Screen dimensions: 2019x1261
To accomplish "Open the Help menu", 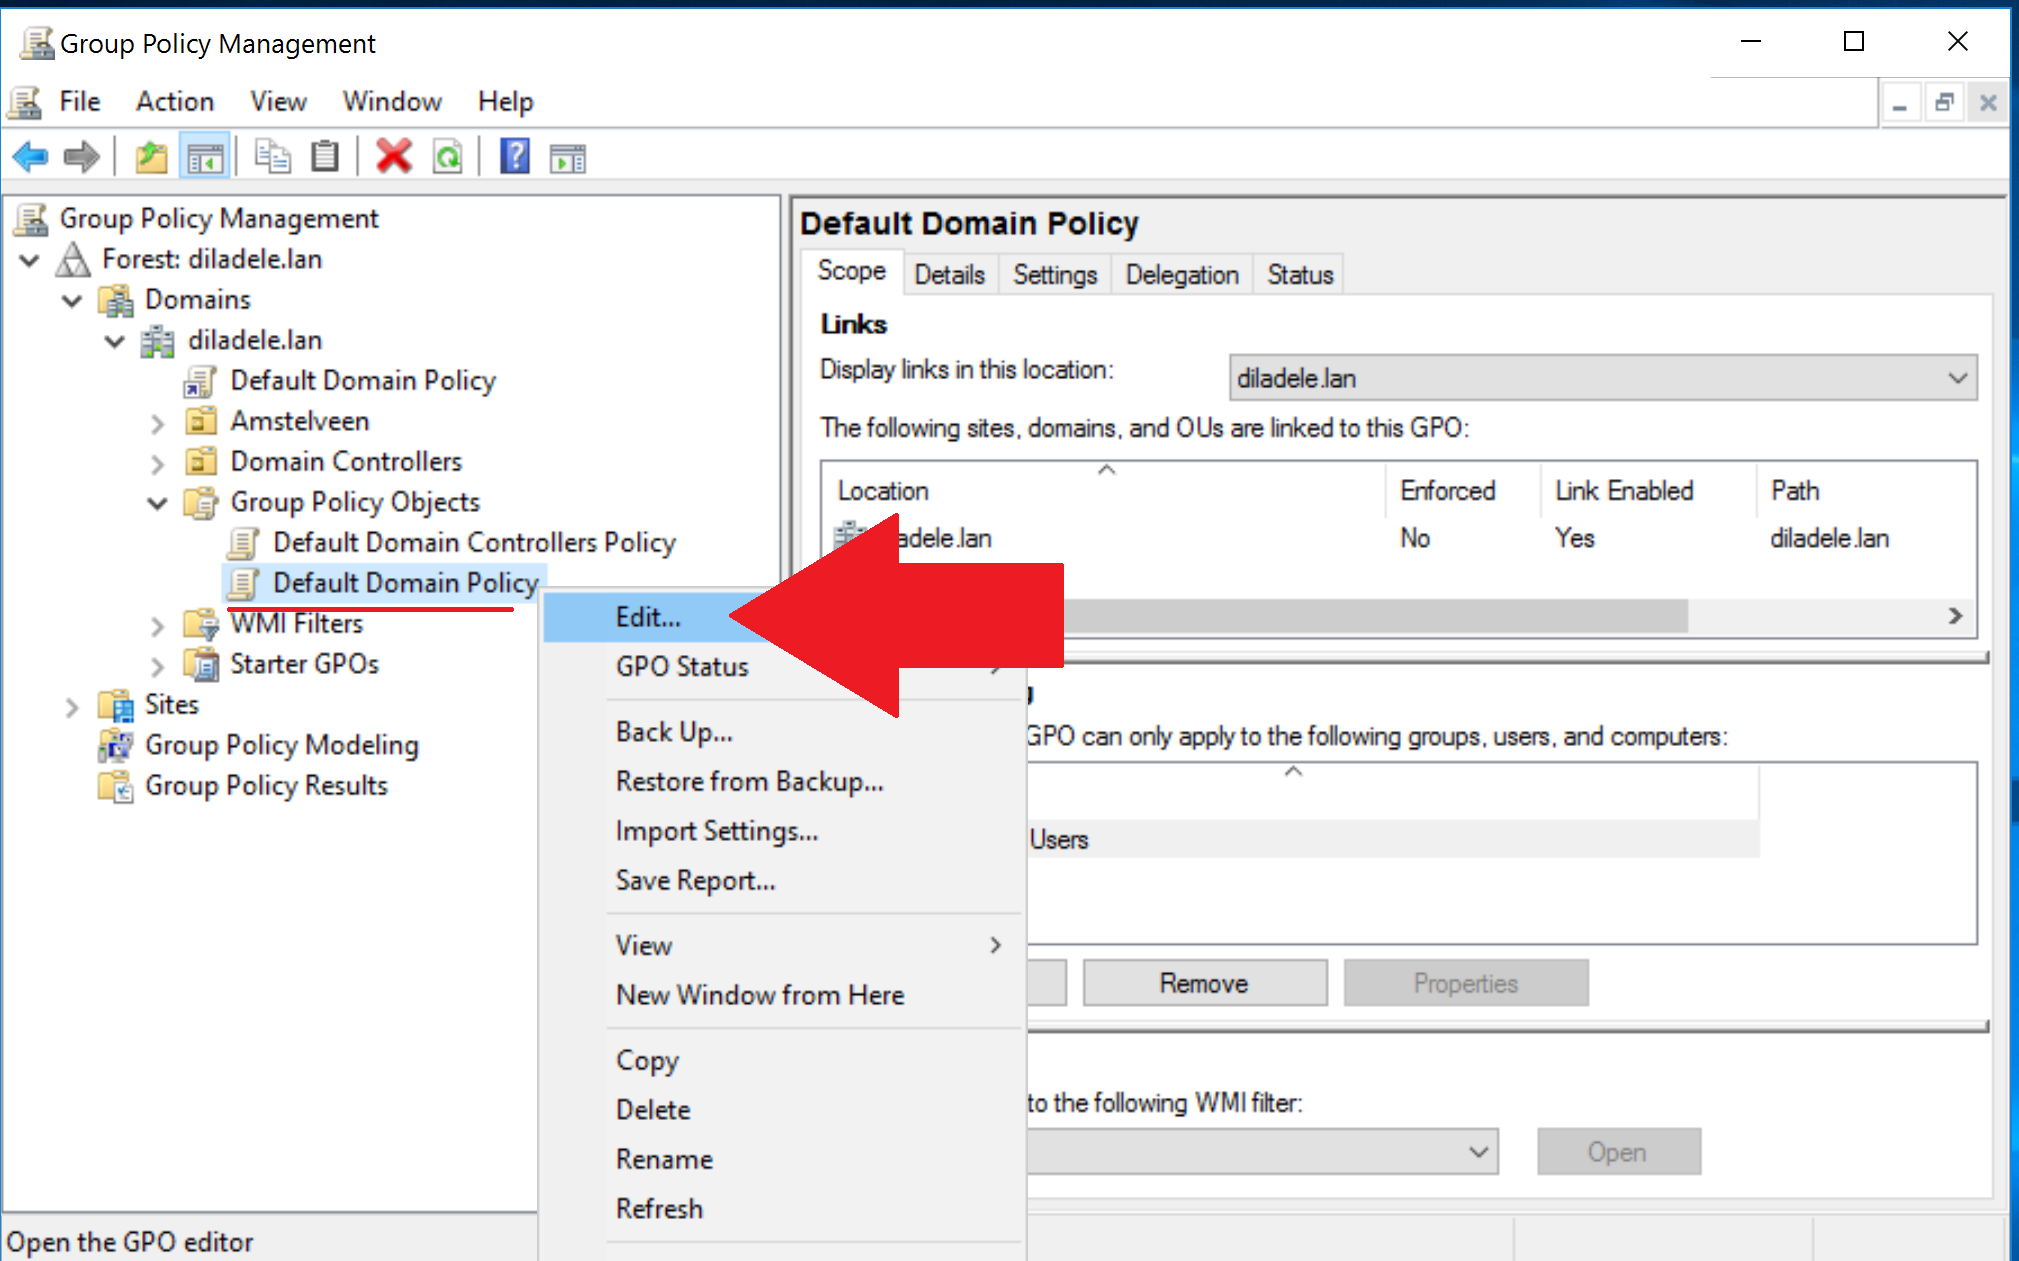I will [x=505, y=102].
